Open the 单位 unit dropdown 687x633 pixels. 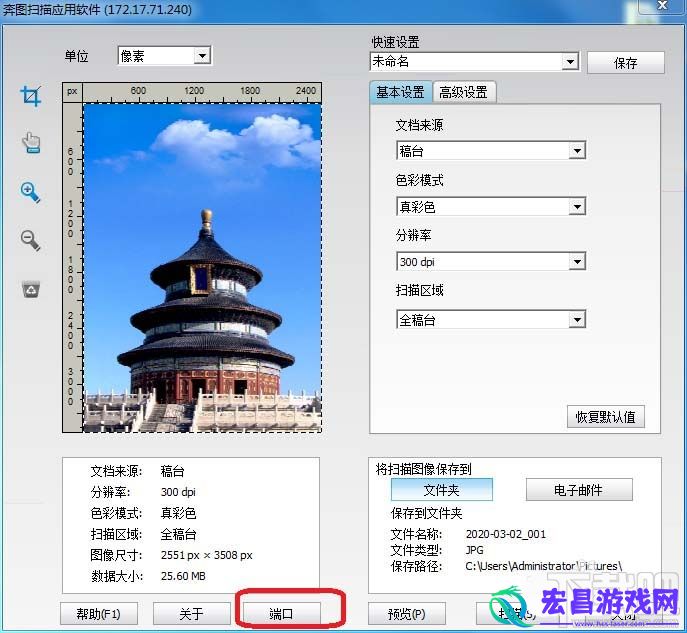[x=165, y=56]
